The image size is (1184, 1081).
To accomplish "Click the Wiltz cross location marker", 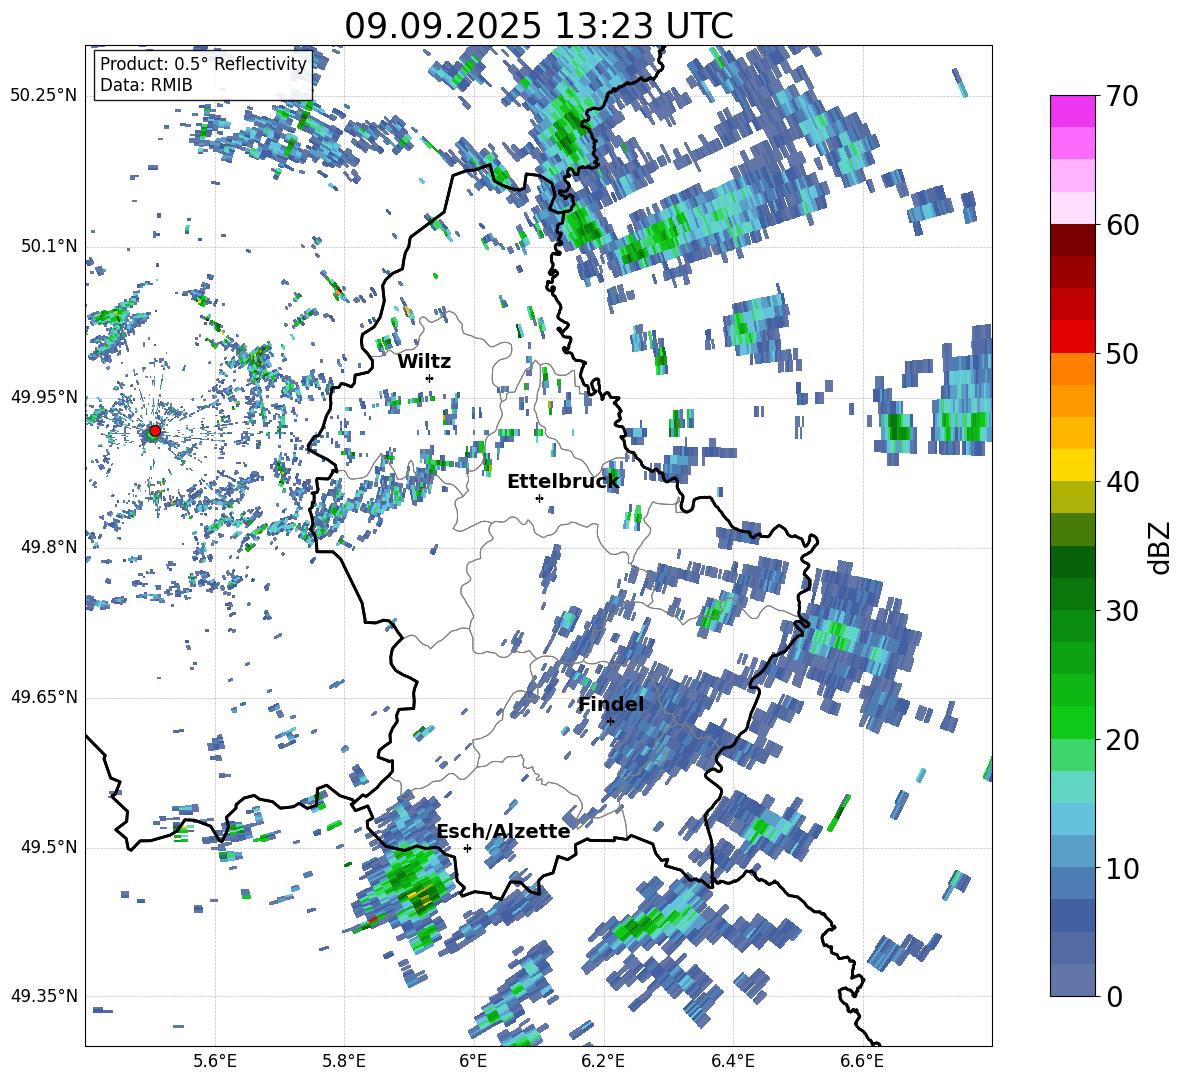I will (x=430, y=378).
